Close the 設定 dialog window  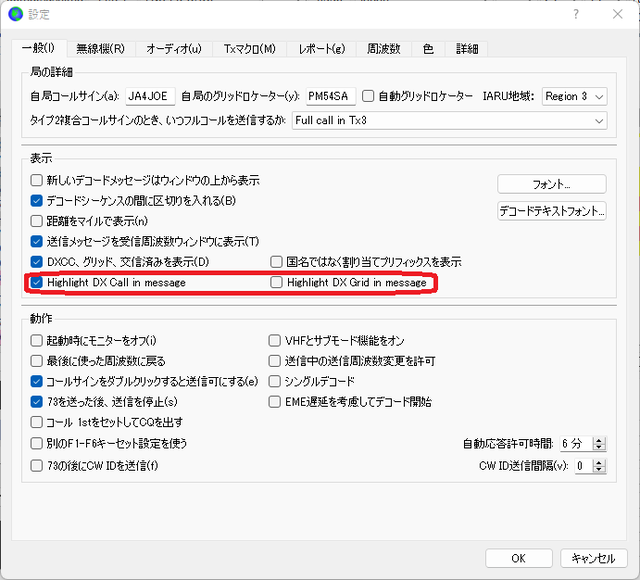coord(618,14)
